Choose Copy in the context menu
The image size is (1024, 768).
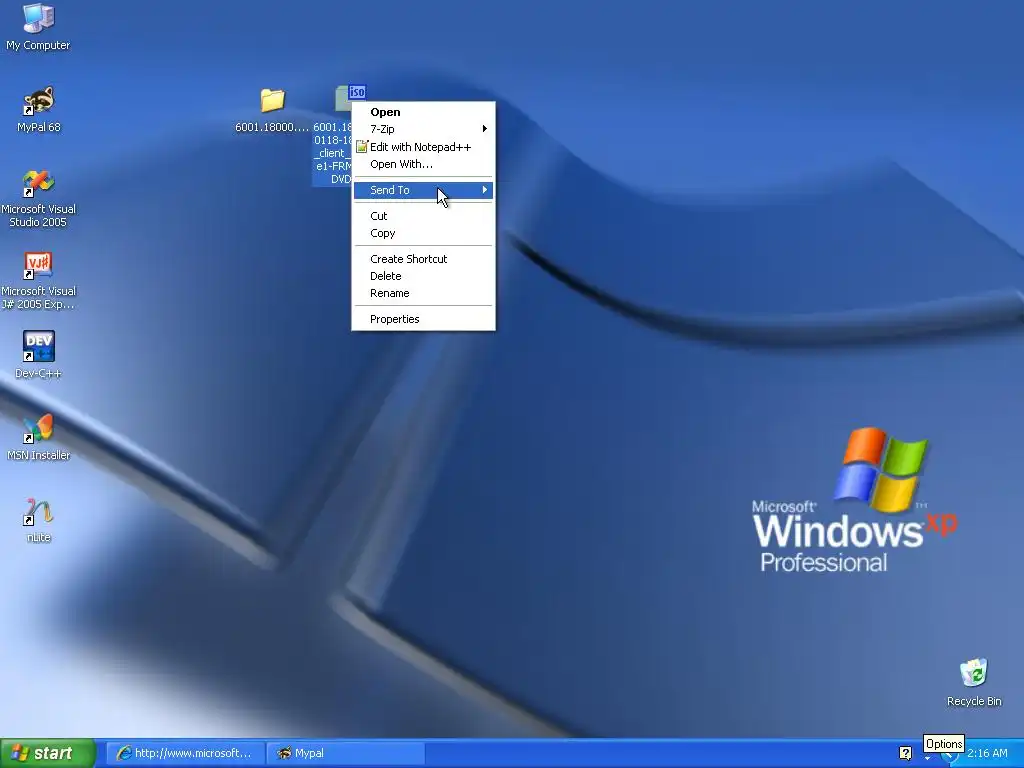[423, 233]
